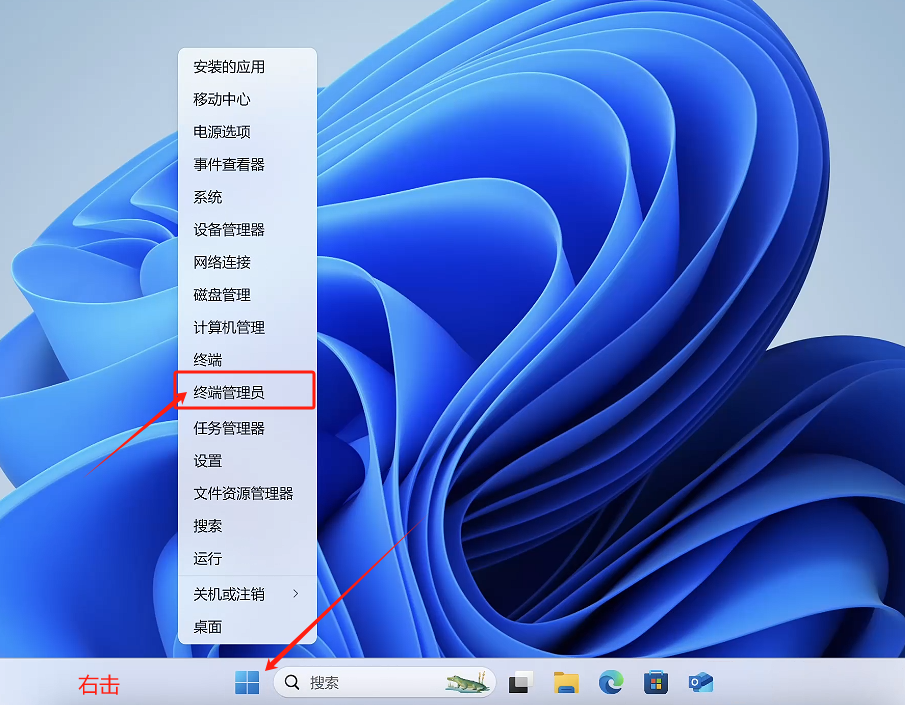Screen dimensions: 905x705
Task: Open the Windows Start button on taskbar
Action: 246,683
